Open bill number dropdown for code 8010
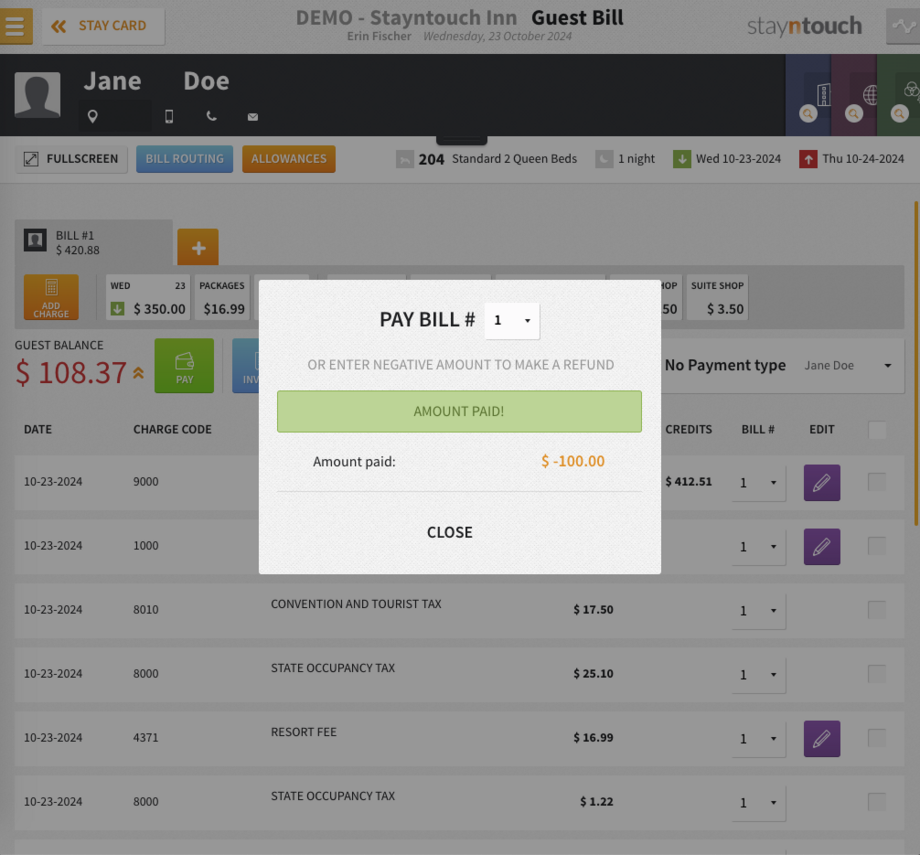 point(759,611)
